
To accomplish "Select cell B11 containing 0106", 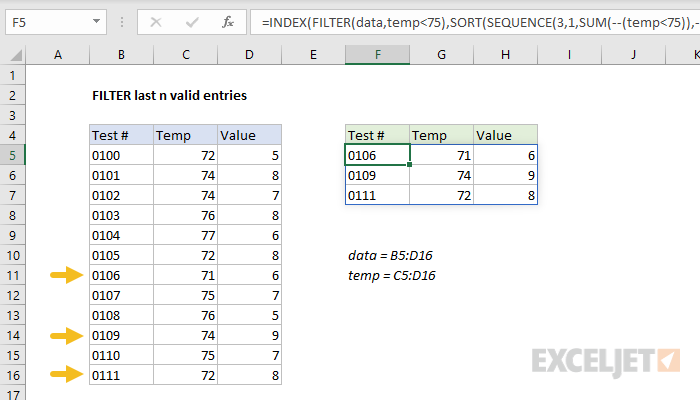I will point(121,275).
